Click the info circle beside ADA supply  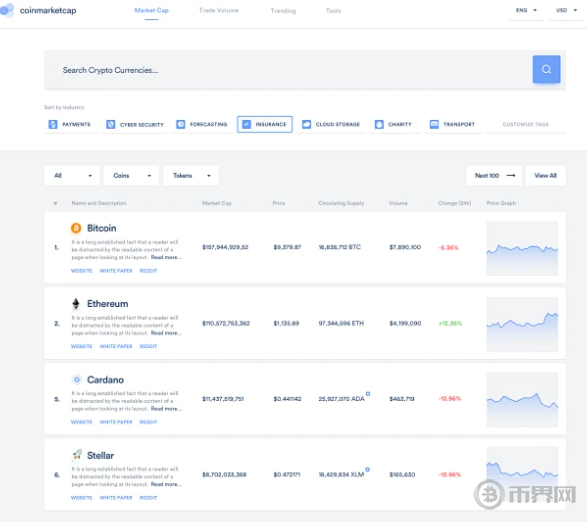click(x=368, y=394)
